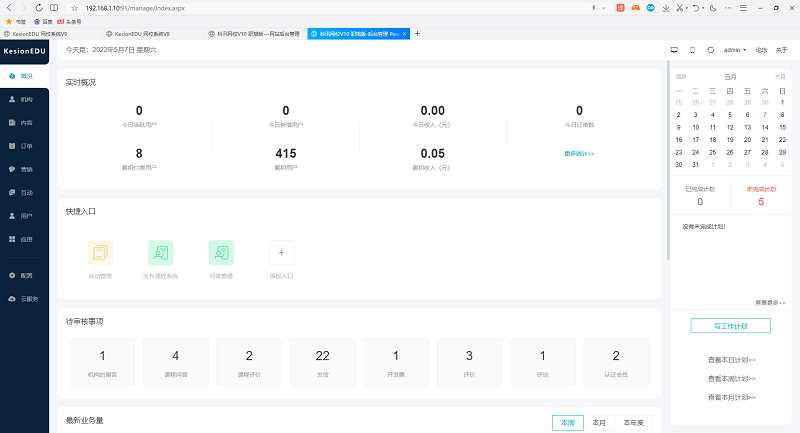
Task: Click the refresh cache icon beside admin
Action: [710, 49]
